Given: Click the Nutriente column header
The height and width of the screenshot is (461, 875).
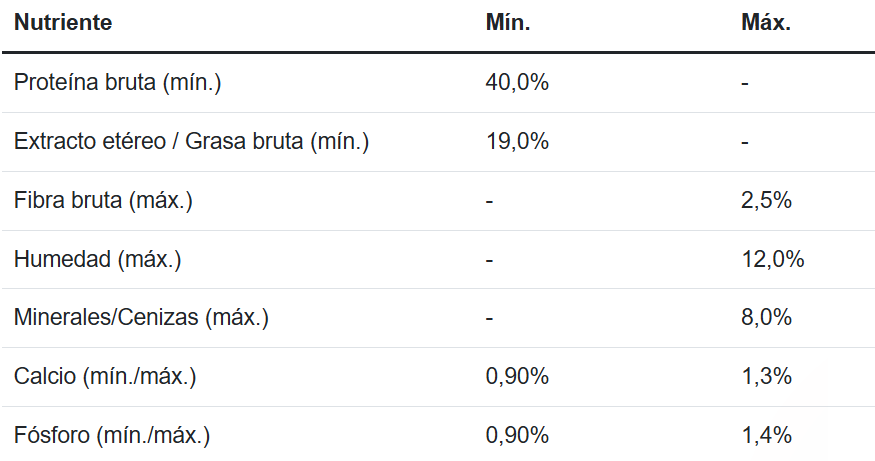Looking at the screenshot, I should (62, 23).
